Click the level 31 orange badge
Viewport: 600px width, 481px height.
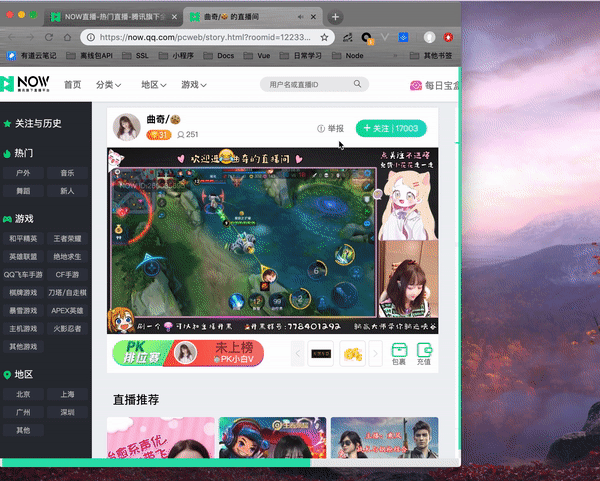(x=159, y=135)
